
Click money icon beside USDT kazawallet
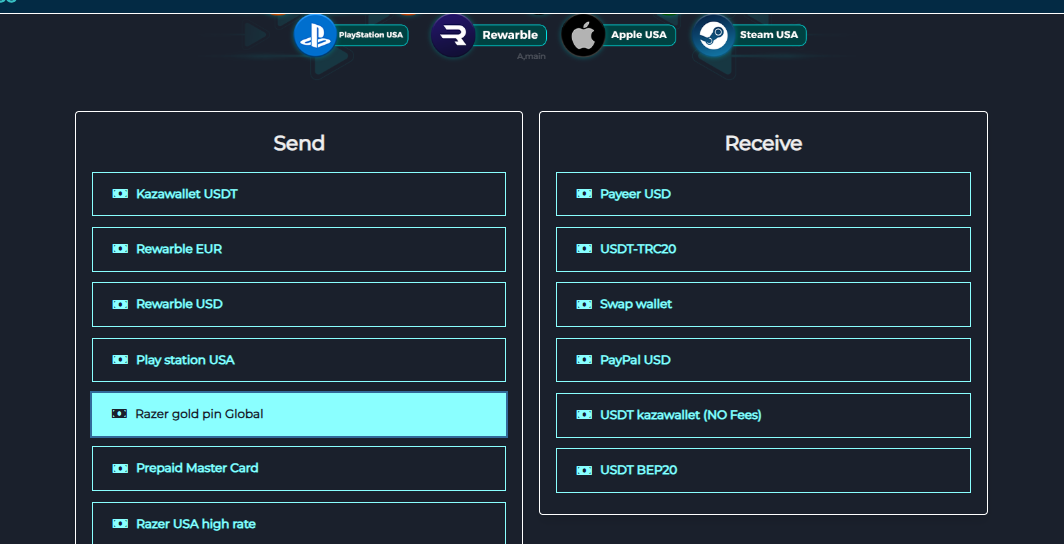point(584,414)
